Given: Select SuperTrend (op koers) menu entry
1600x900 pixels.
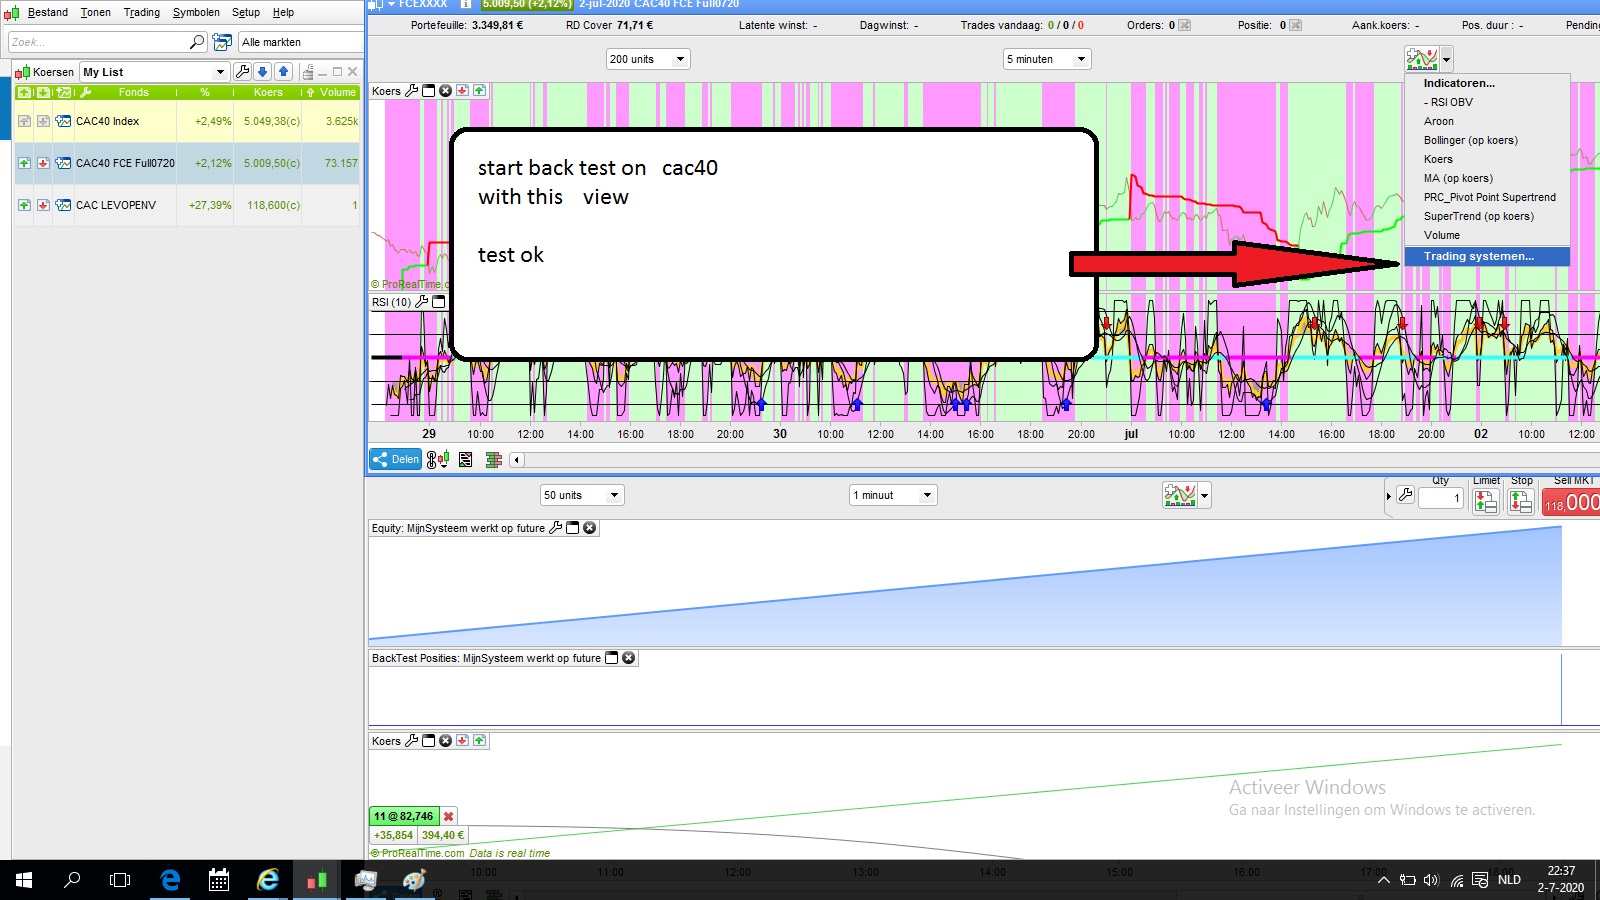Looking at the screenshot, I should [1478, 216].
